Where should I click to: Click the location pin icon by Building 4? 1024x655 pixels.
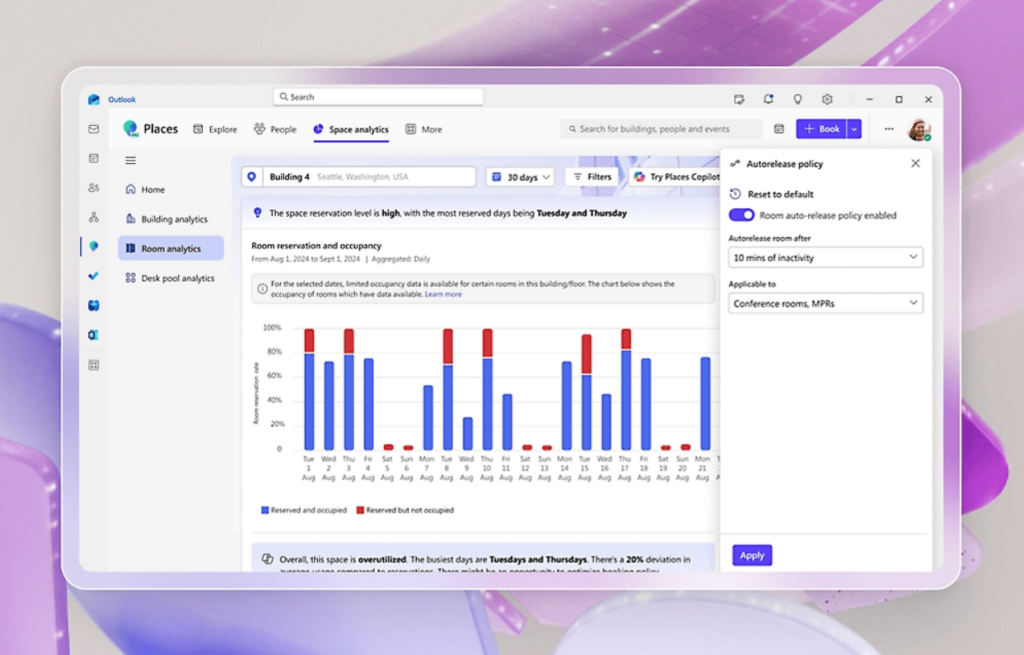pyautogui.click(x=252, y=177)
